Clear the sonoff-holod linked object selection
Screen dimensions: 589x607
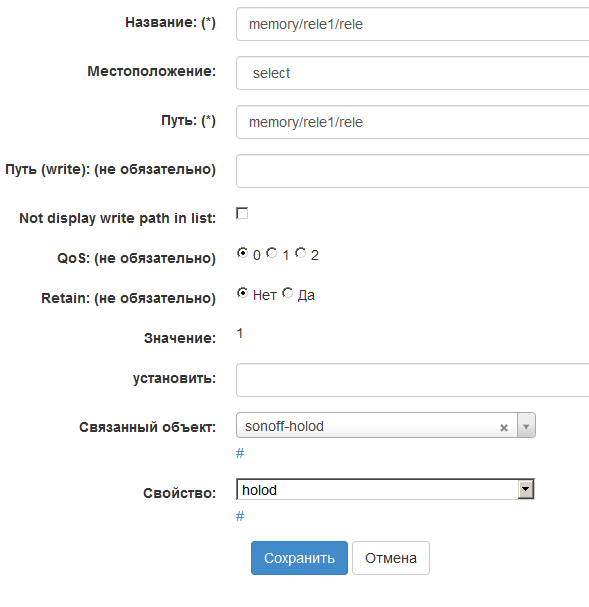coord(503,427)
